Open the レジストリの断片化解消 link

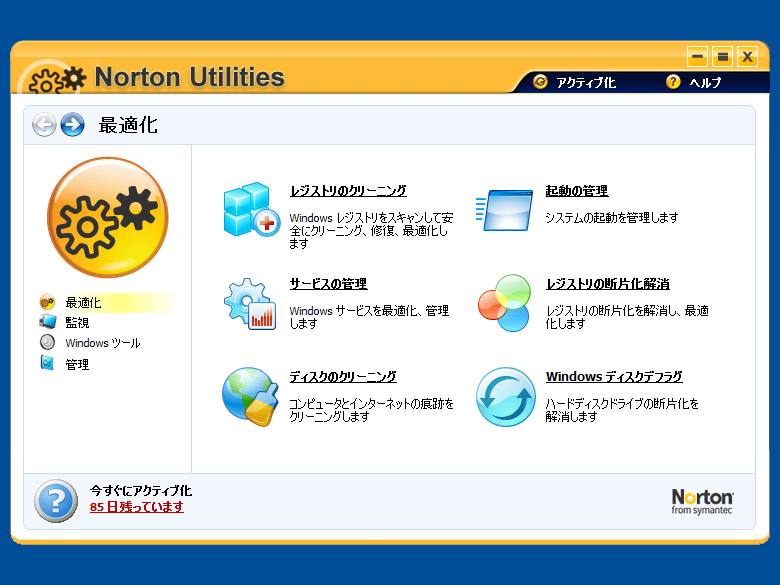click(607, 284)
